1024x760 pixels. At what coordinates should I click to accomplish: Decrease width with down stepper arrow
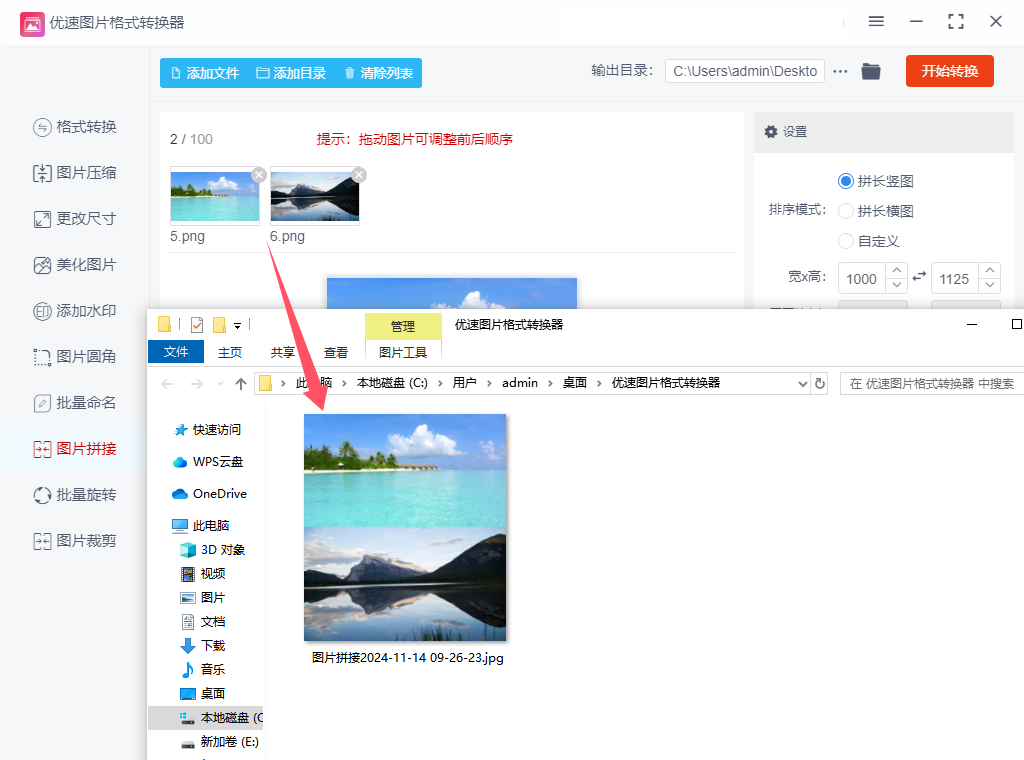pyautogui.click(x=897, y=285)
